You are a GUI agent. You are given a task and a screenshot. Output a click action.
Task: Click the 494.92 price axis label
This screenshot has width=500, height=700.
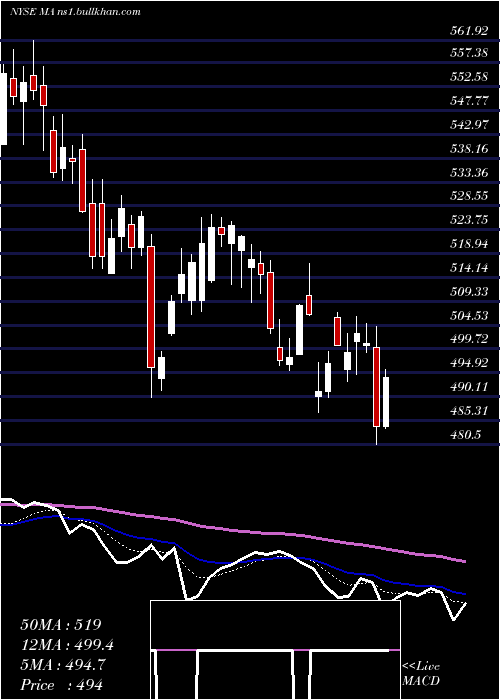click(x=468, y=363)
